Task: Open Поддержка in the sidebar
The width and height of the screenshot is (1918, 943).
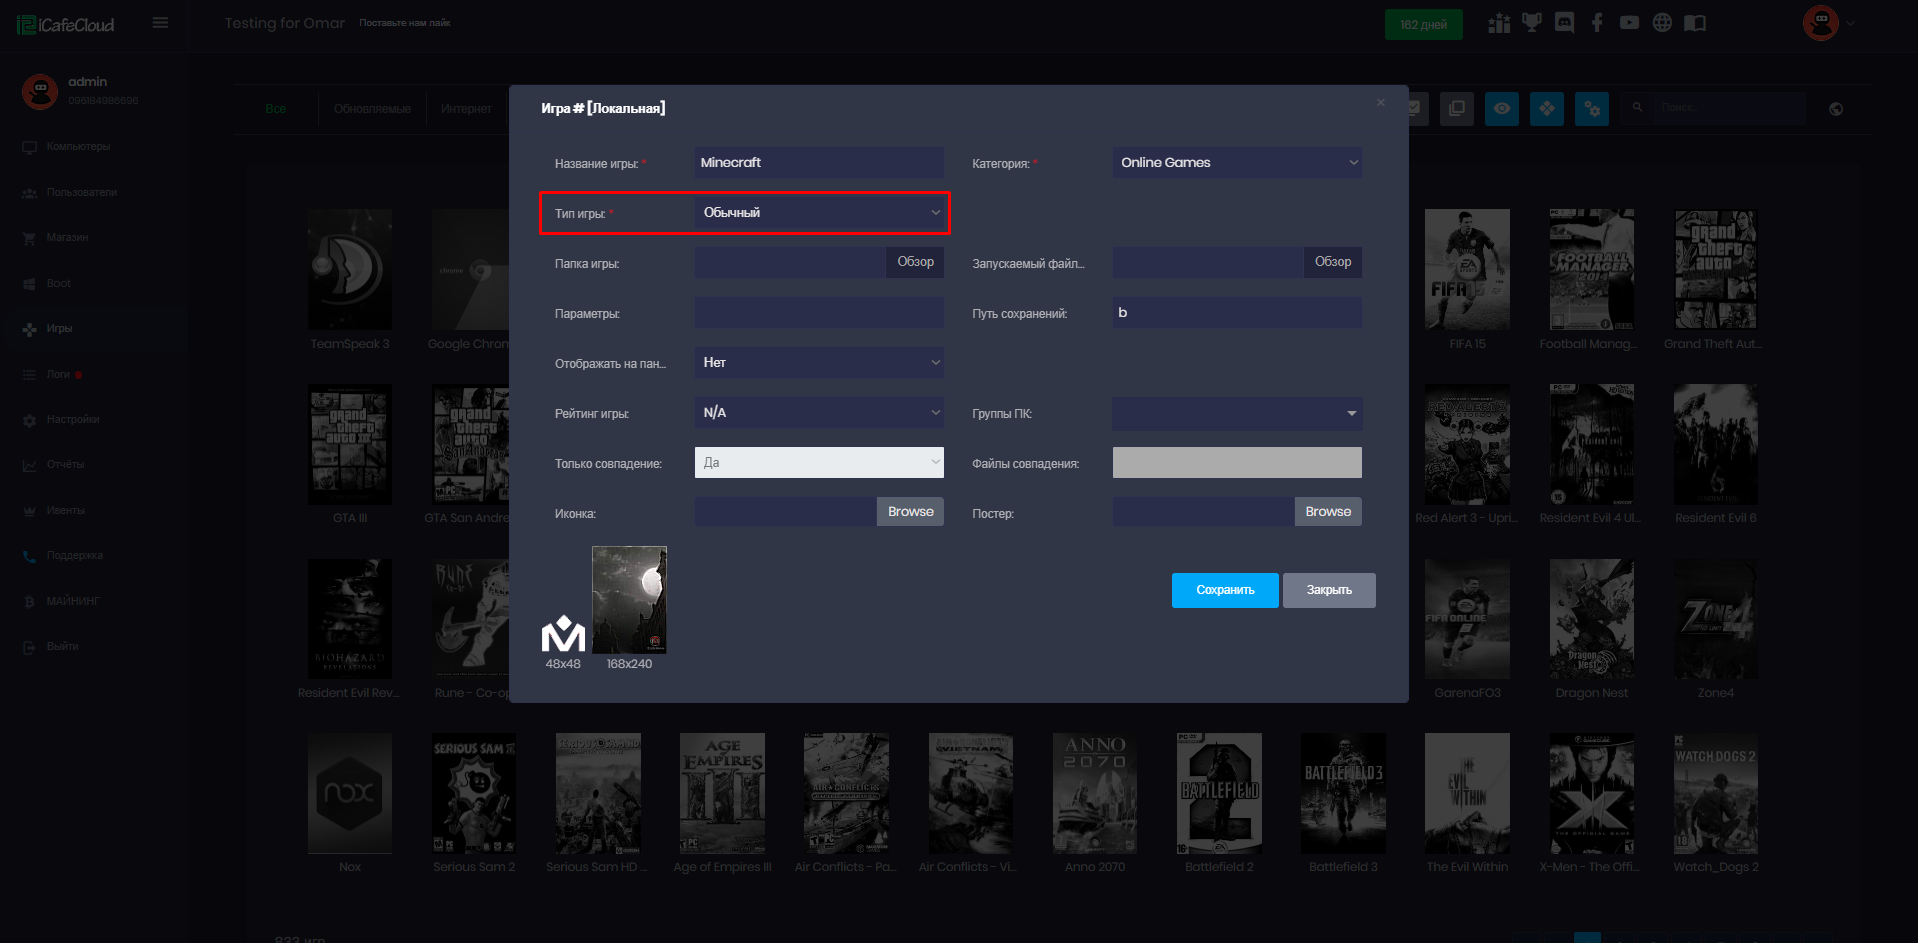Action: [74, 556]
